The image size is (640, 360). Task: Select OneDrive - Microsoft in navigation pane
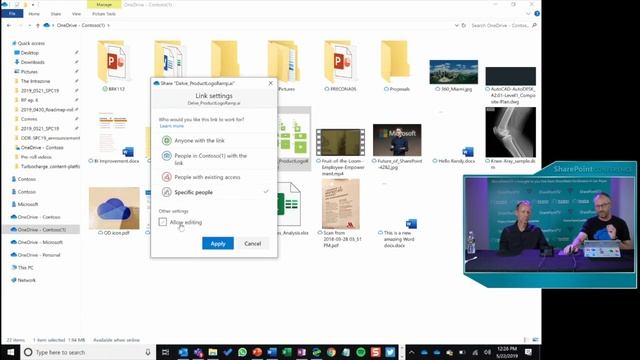tap(37, 242)
